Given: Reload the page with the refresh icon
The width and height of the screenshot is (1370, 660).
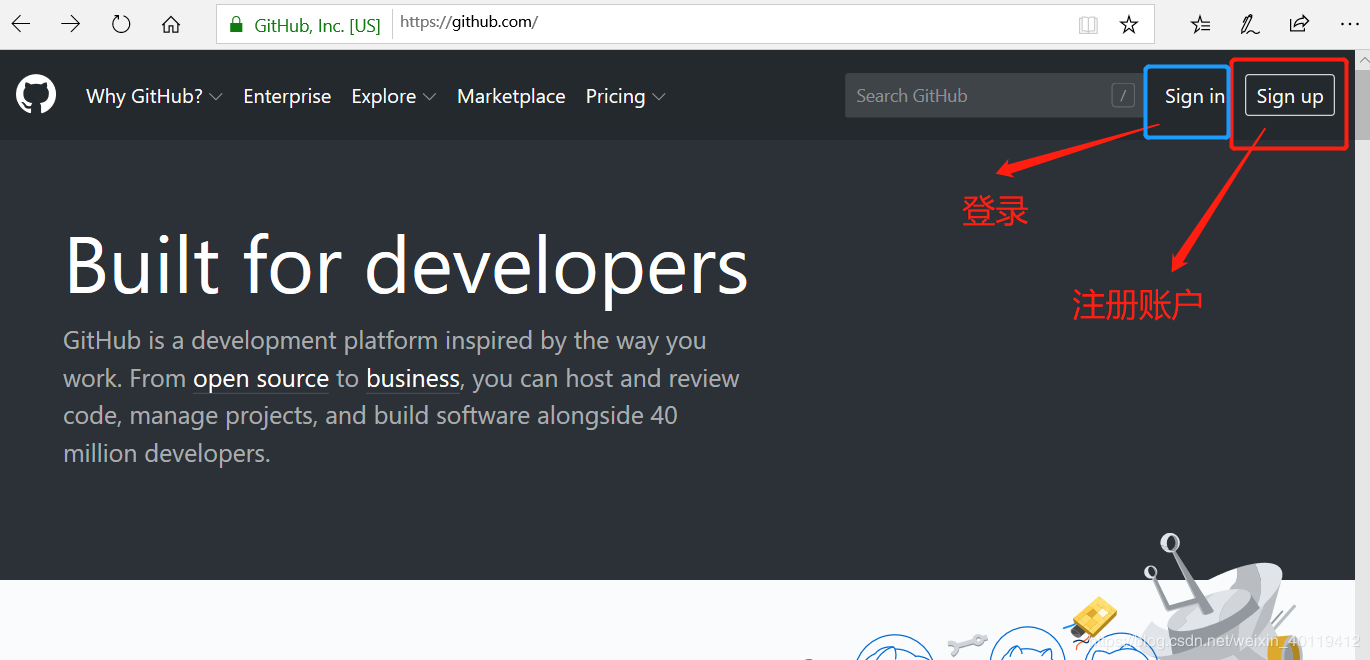Looking at the screenshot, I should 121,24.
